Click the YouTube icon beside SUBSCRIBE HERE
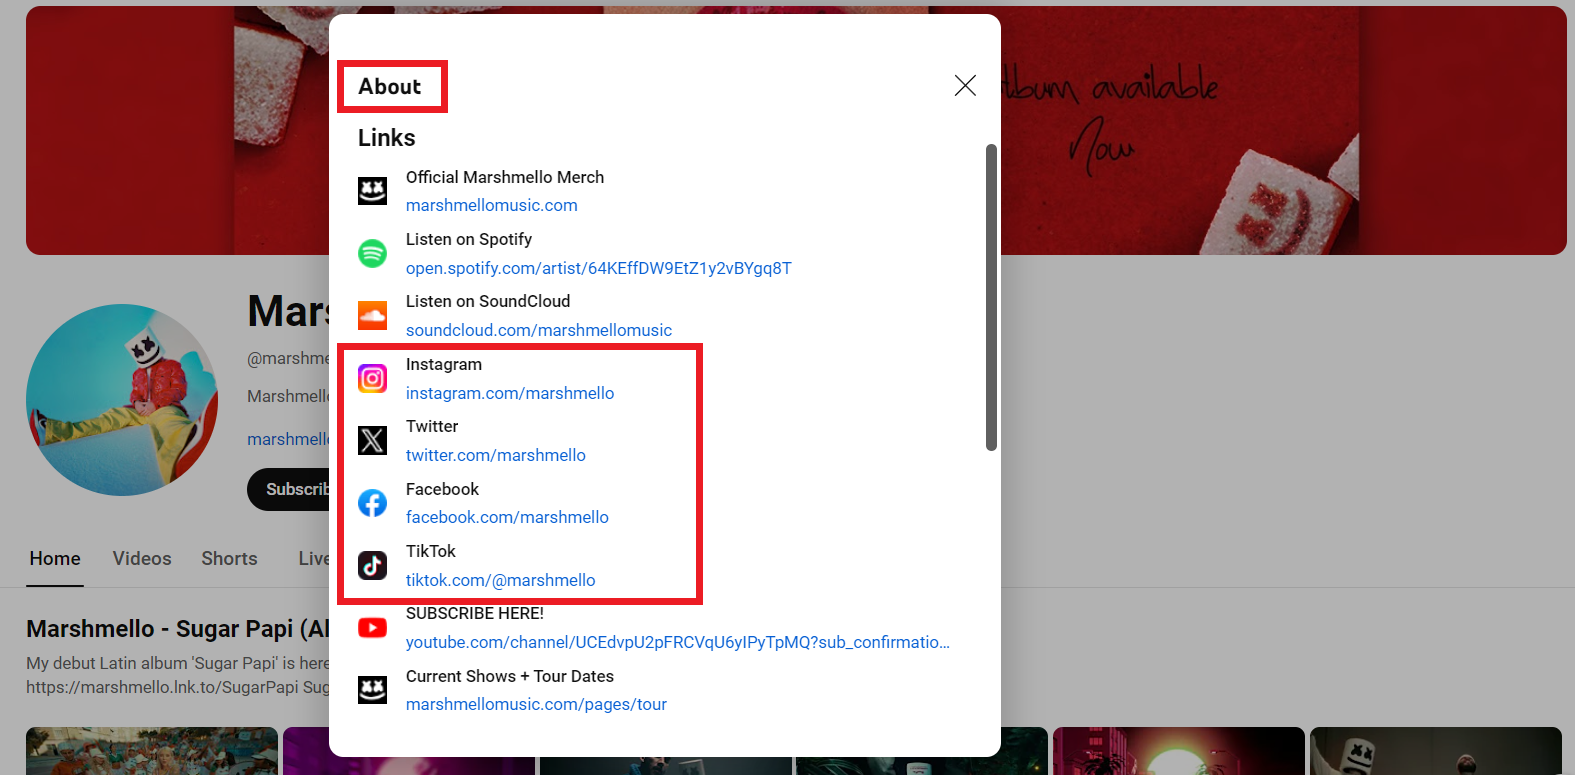 (x=372, y=628)
